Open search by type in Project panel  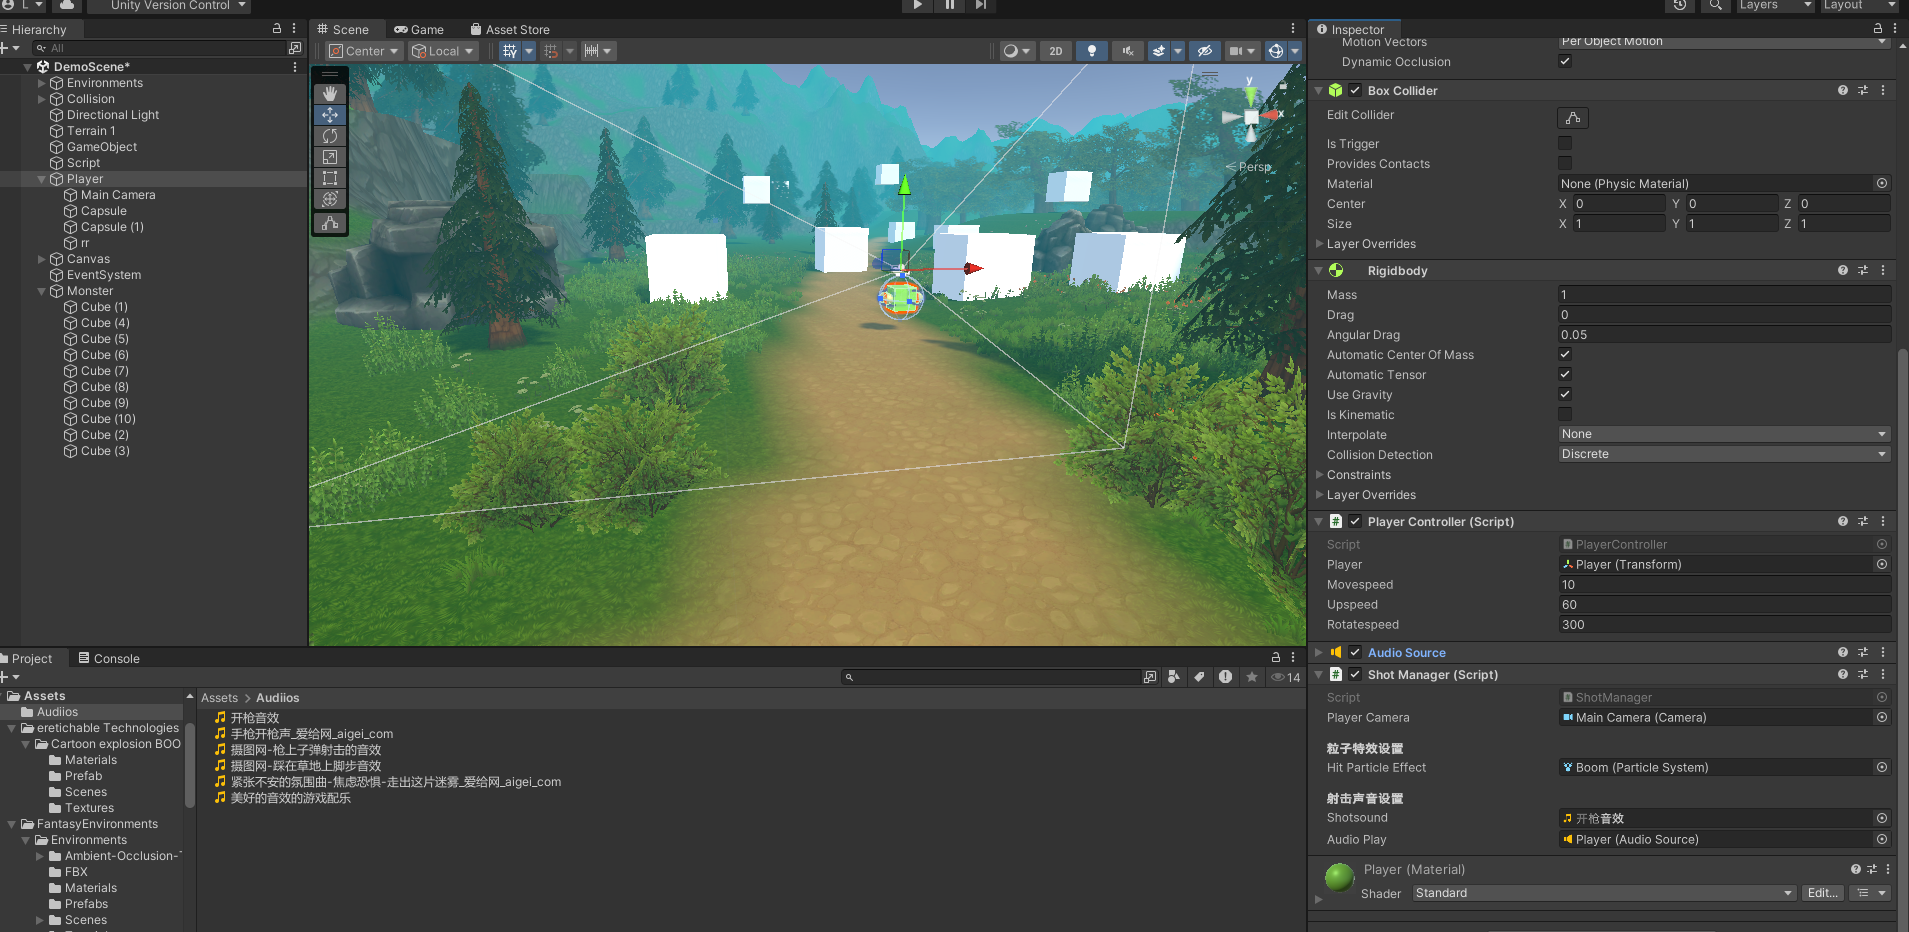click(1174, 677)
